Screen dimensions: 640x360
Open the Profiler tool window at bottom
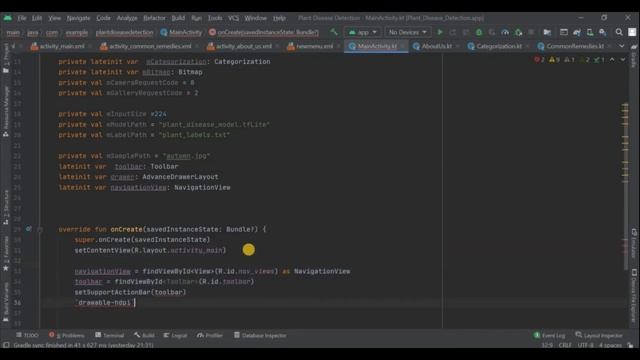[x=210, y=335]
